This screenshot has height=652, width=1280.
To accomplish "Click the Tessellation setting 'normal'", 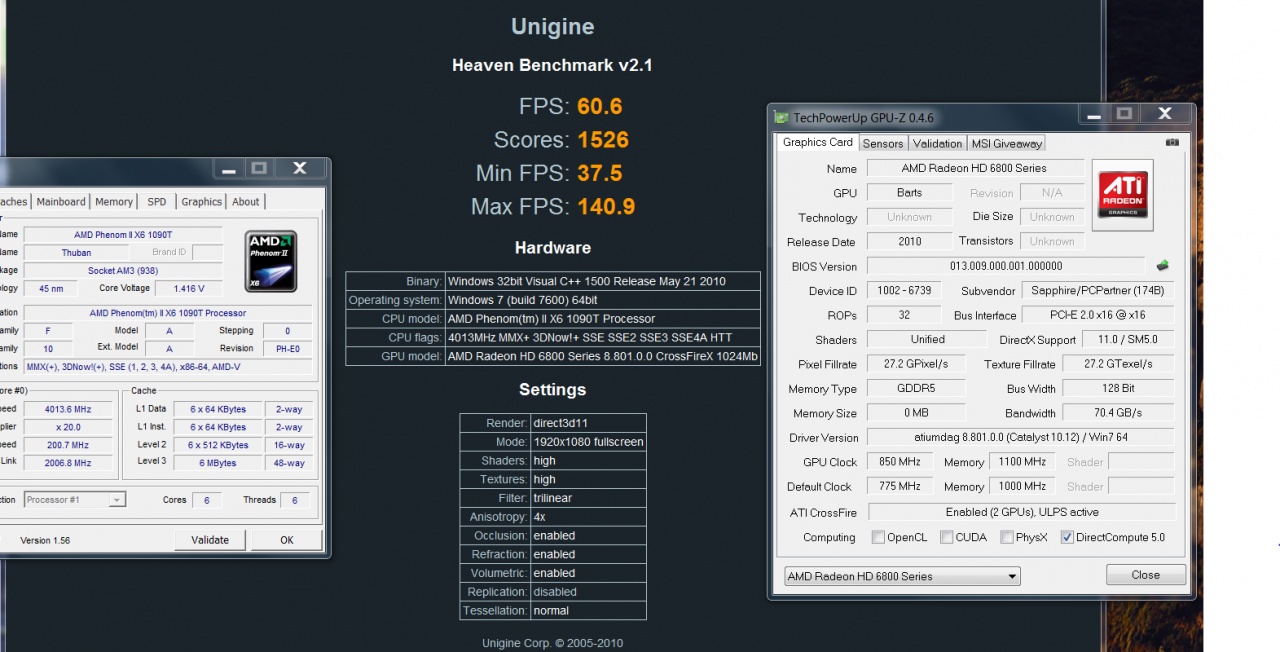I will (x=551, y=611).
